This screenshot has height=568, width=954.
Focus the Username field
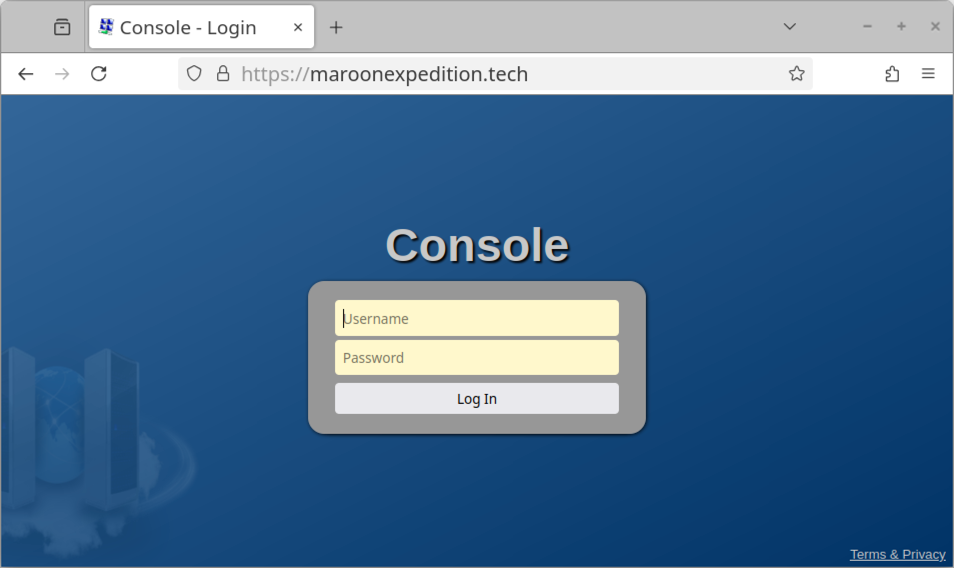476,318
